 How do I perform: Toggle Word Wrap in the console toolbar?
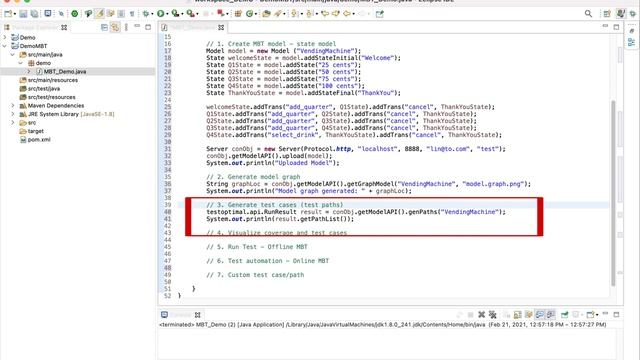[529, 314]
